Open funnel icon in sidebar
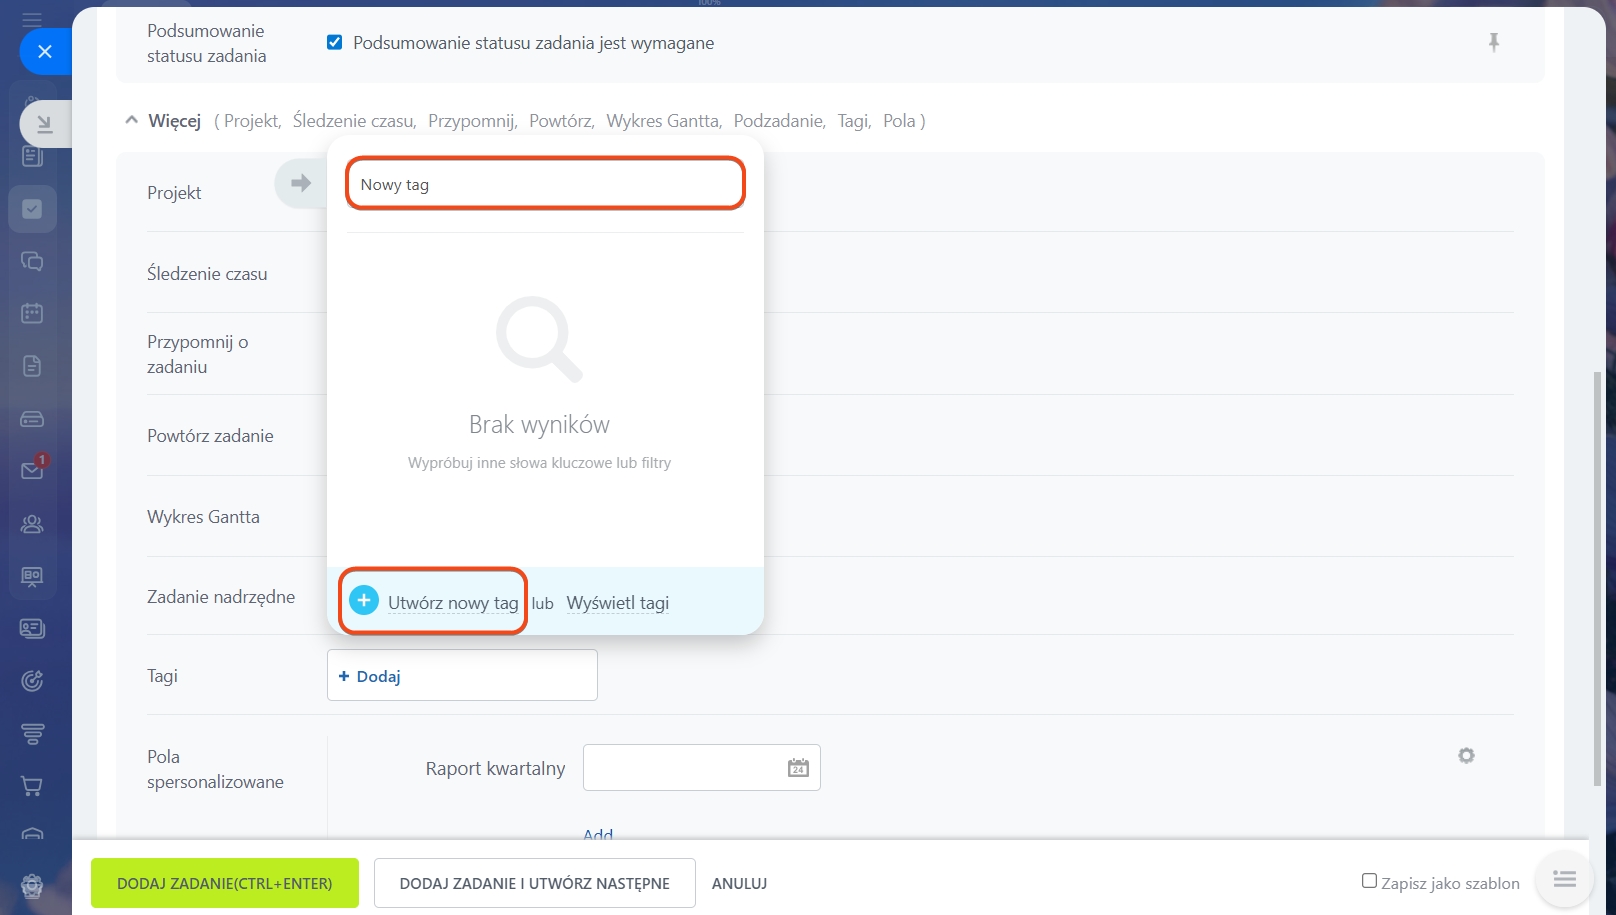 tap(32, 734)
